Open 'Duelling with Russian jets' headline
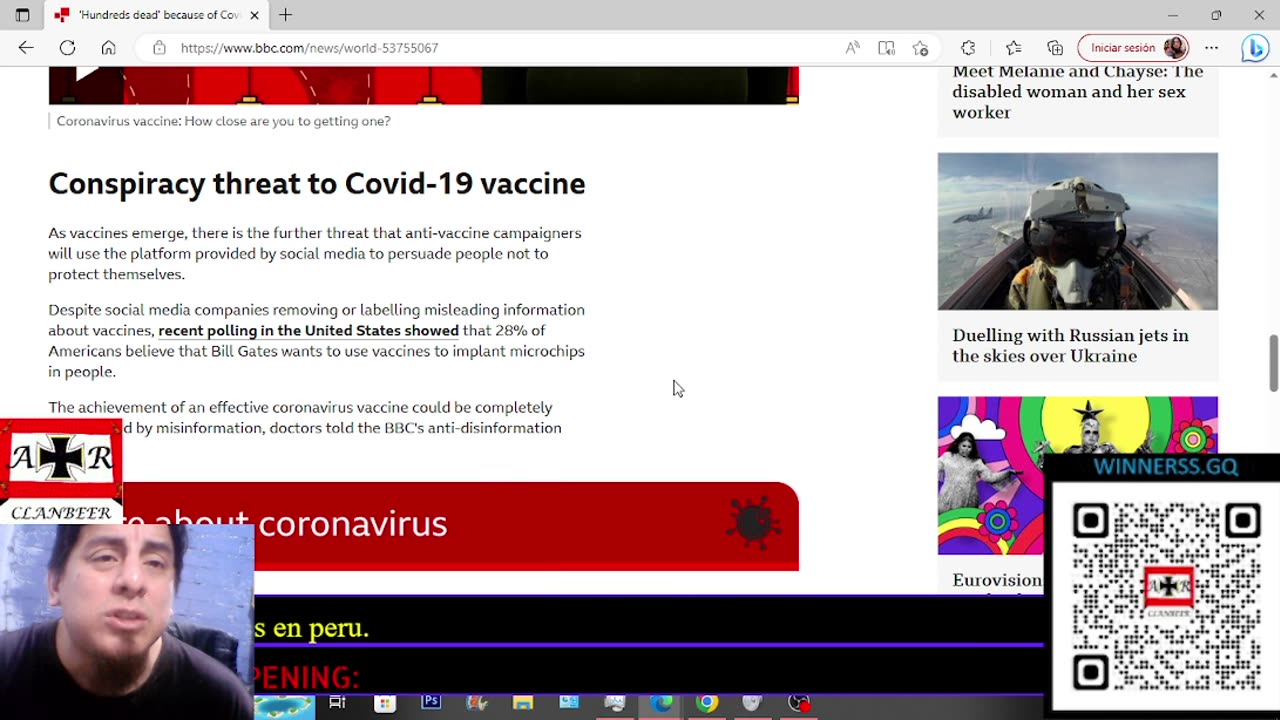Image resolution: width=1280 pixels, height=720 pixels. pyautogui.click(x=1070, y=346)
